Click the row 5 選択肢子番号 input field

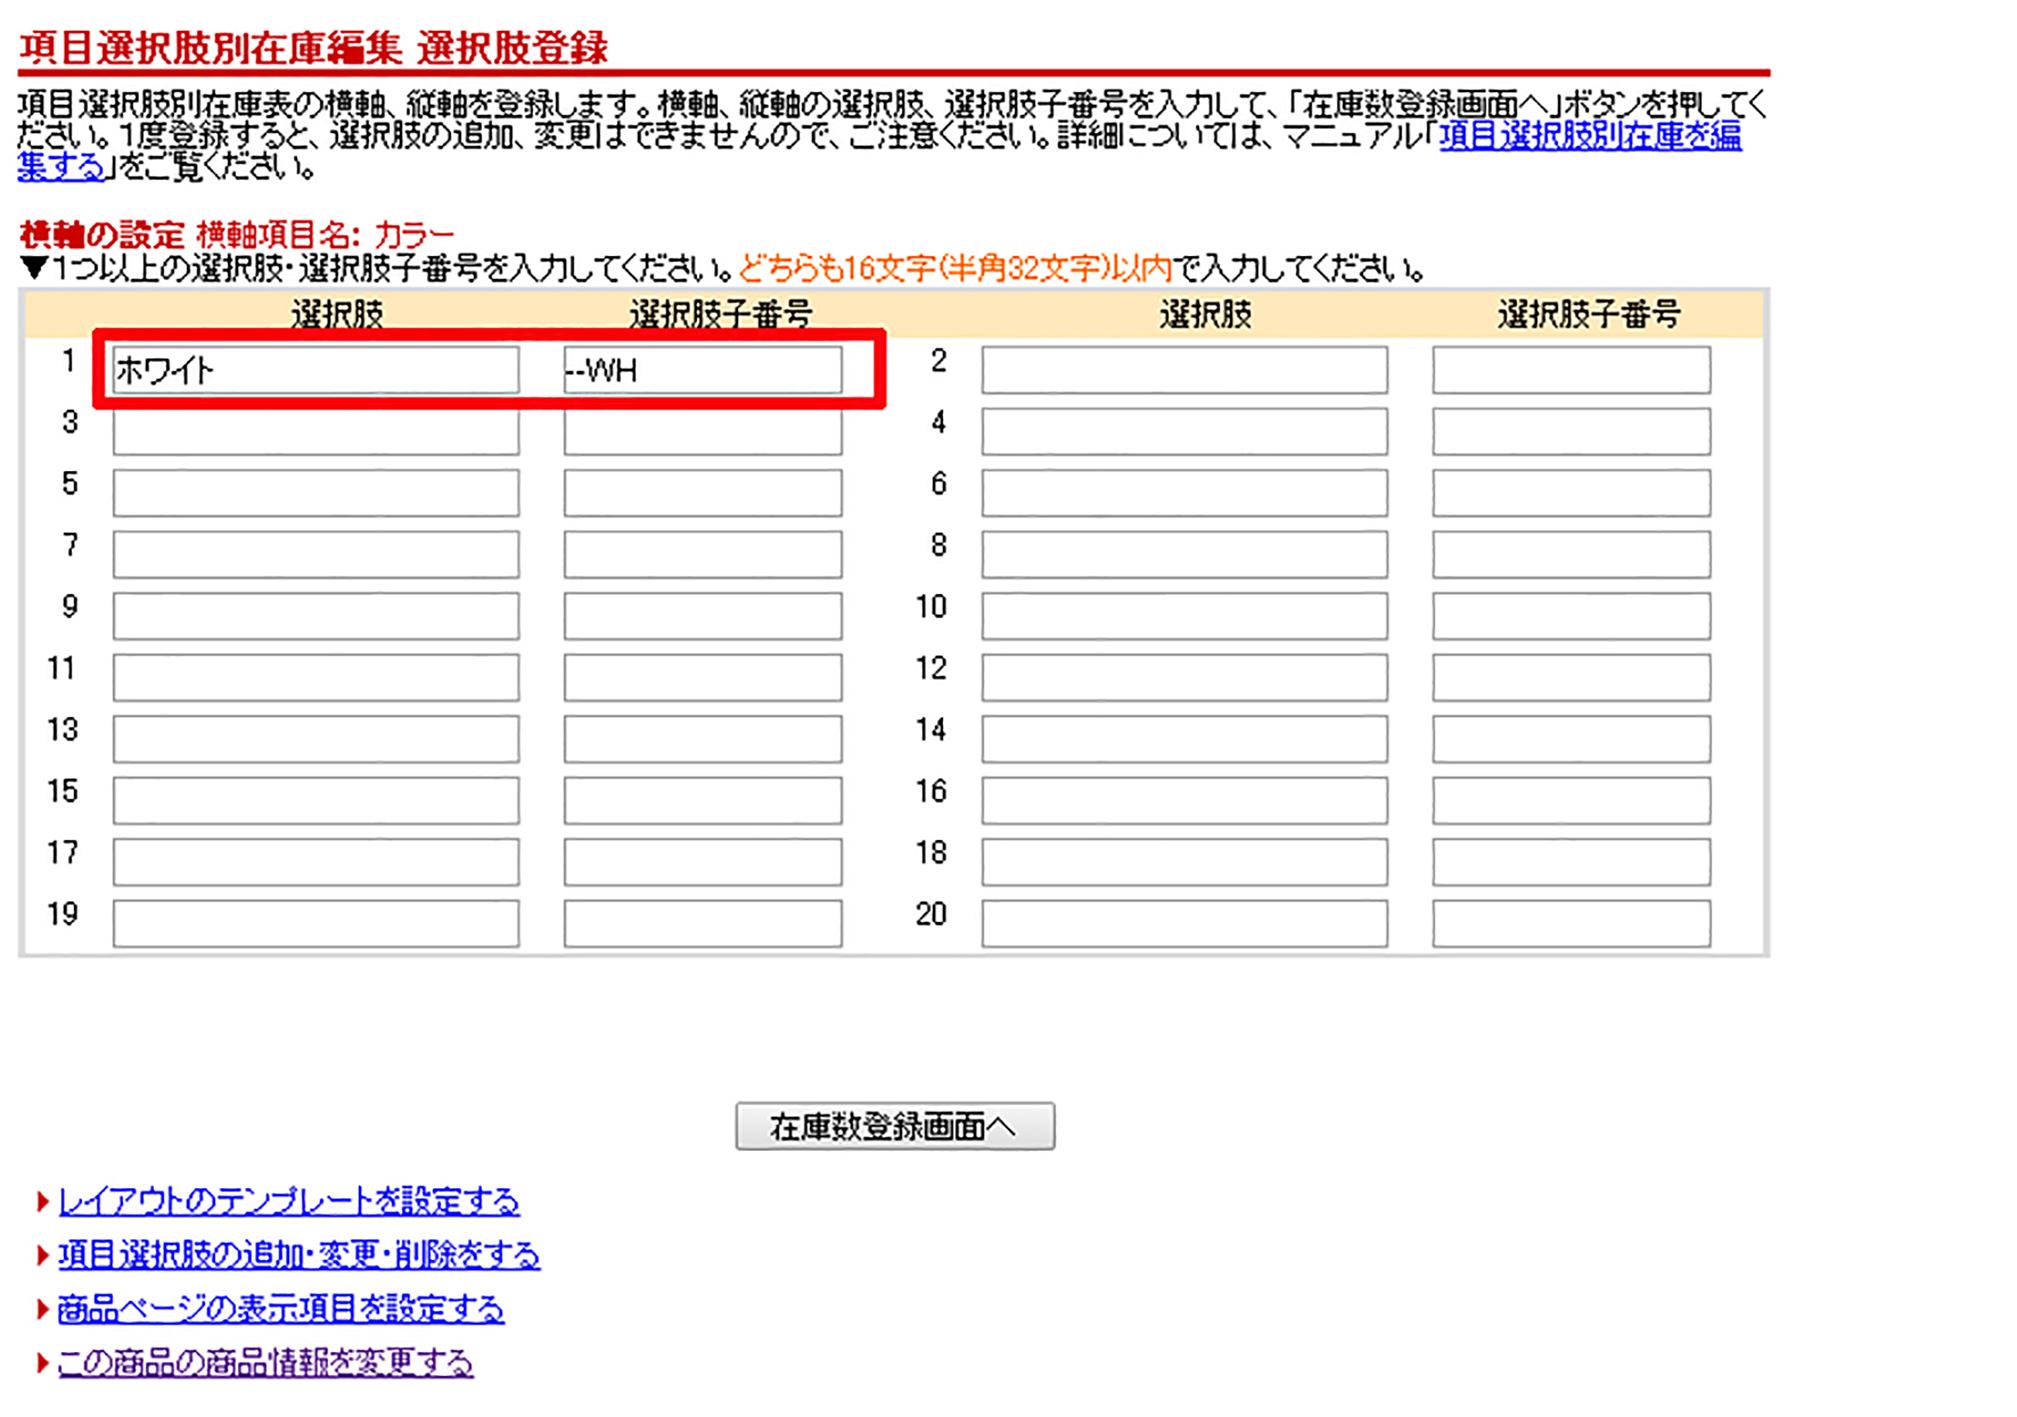coord(703,493)
